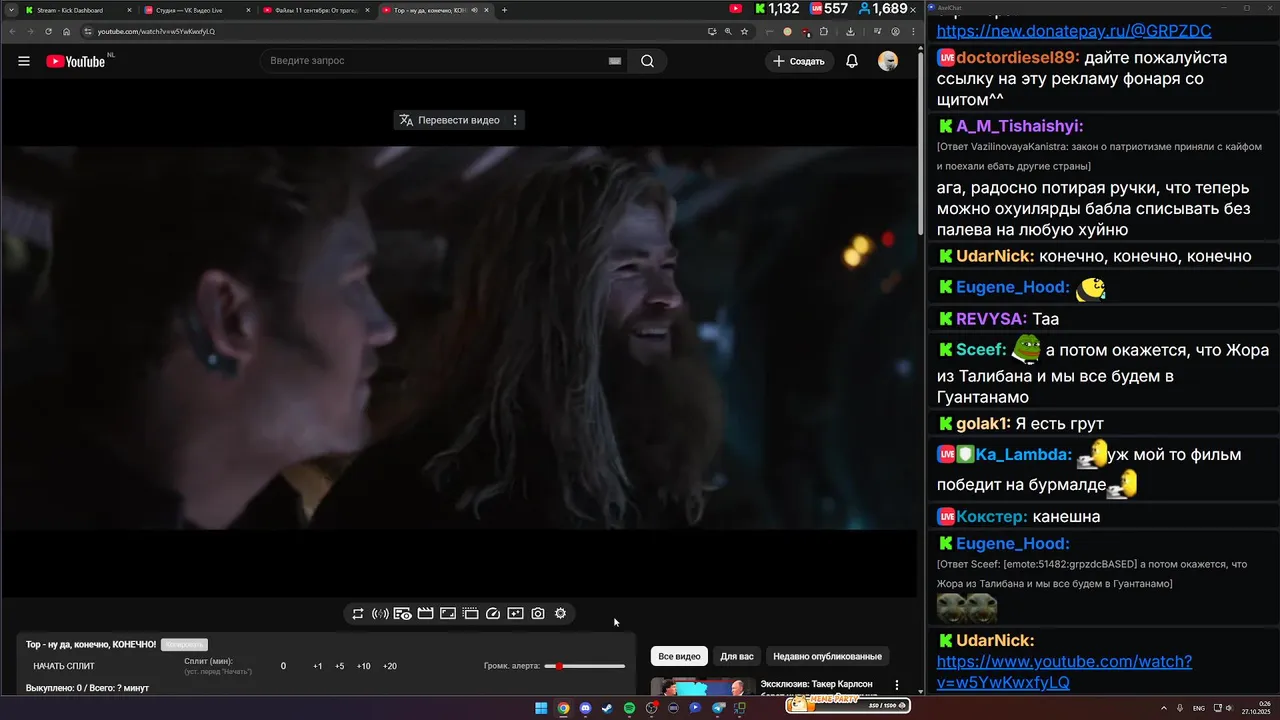Open the Chrome tab search dropdown arrow

point(11,10)
